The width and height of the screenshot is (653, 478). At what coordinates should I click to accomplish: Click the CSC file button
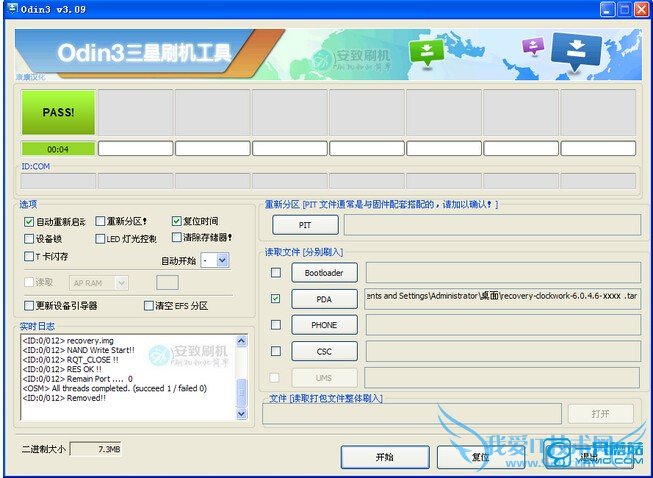point(324,351)
